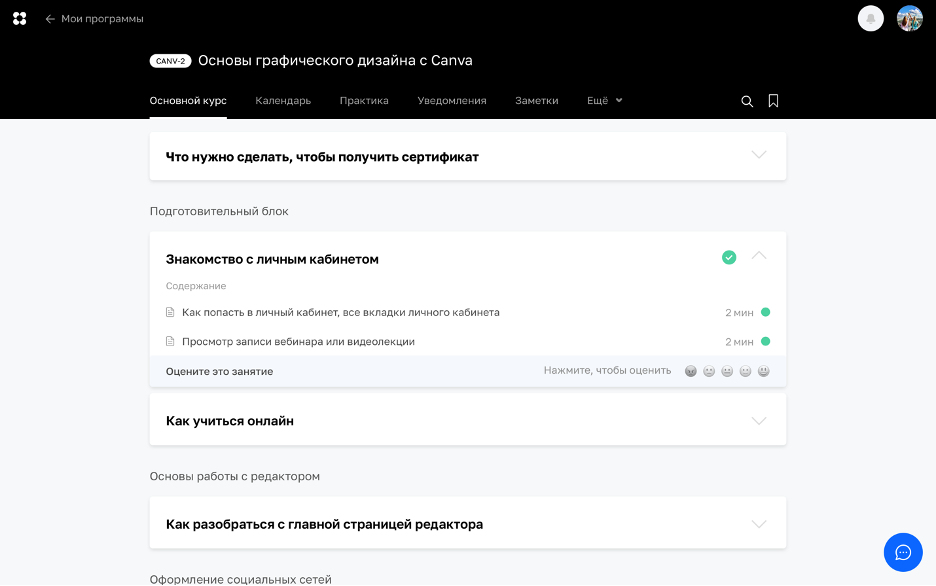Switch to the Календарь tab
This screenshot has height=586, width=936.
tap(283, 101)
